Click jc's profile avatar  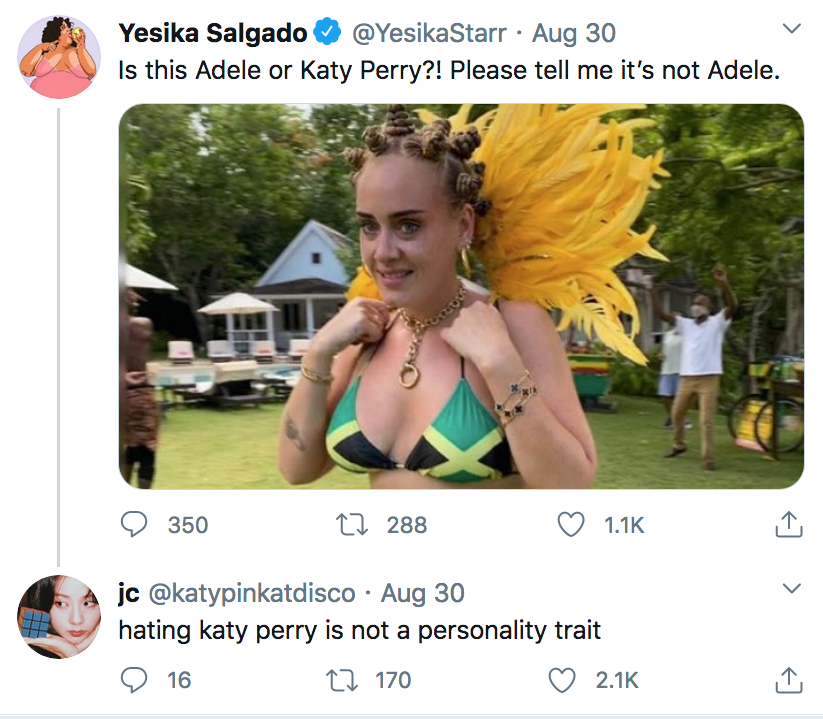pyautogui.click(x=59, y=617)
